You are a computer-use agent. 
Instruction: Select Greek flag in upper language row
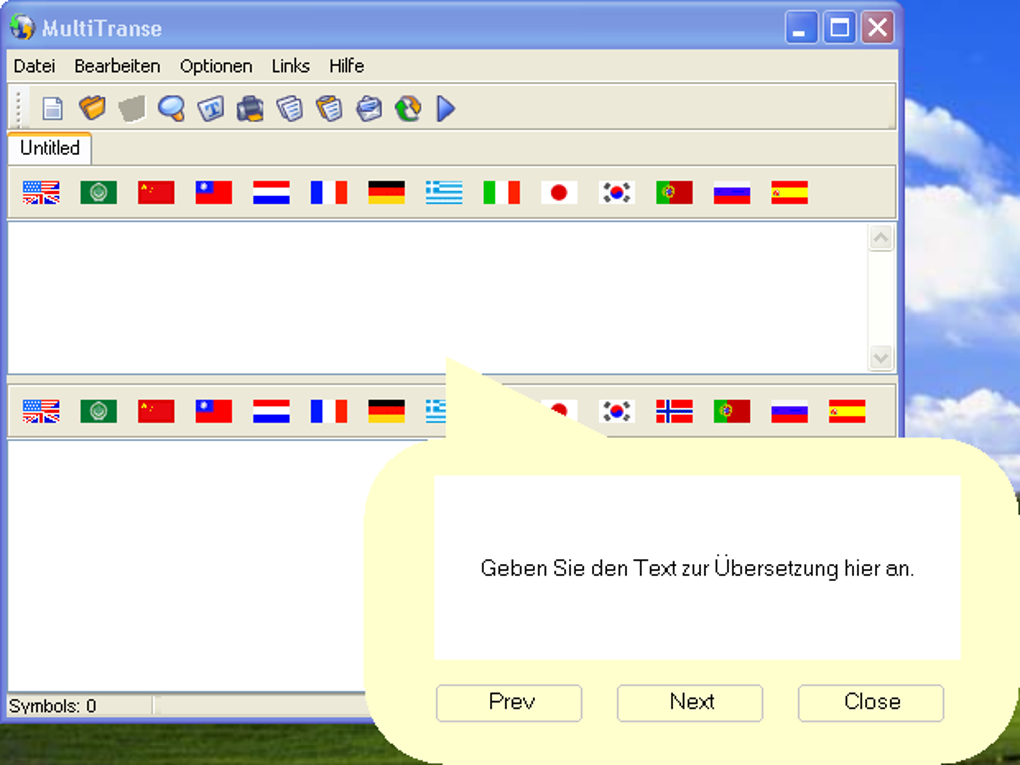tap(444, 193)
